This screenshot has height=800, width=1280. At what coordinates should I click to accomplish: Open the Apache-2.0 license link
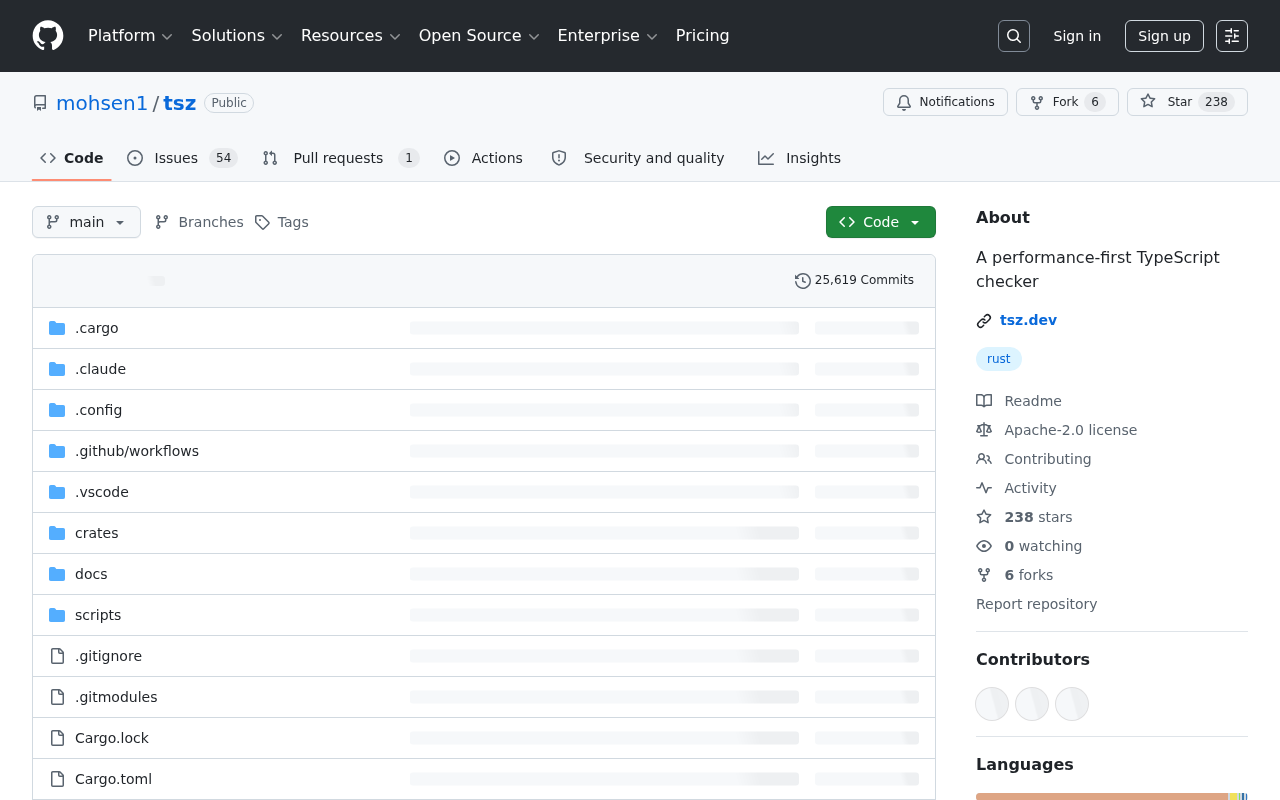tap(1071, 430)
